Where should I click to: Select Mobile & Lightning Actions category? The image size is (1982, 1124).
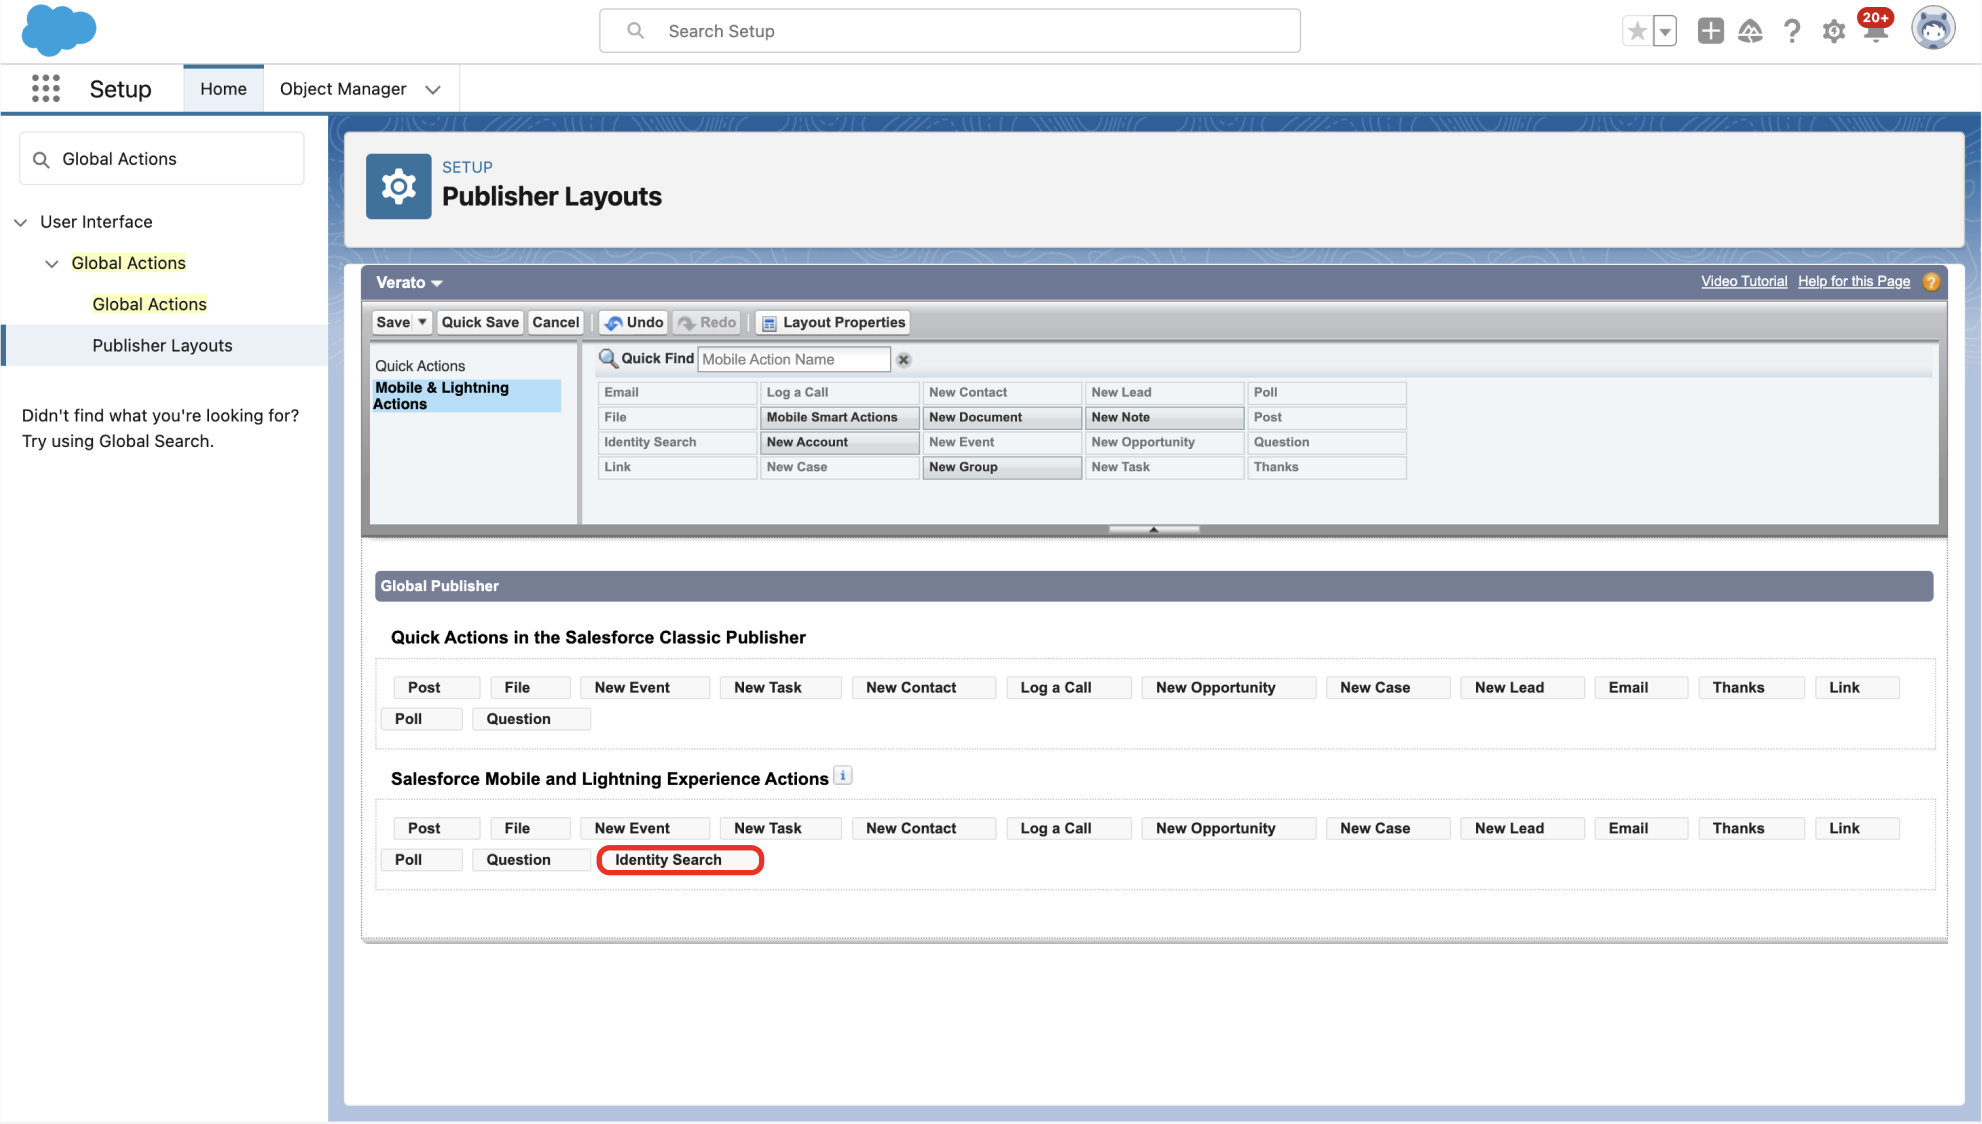465,396
